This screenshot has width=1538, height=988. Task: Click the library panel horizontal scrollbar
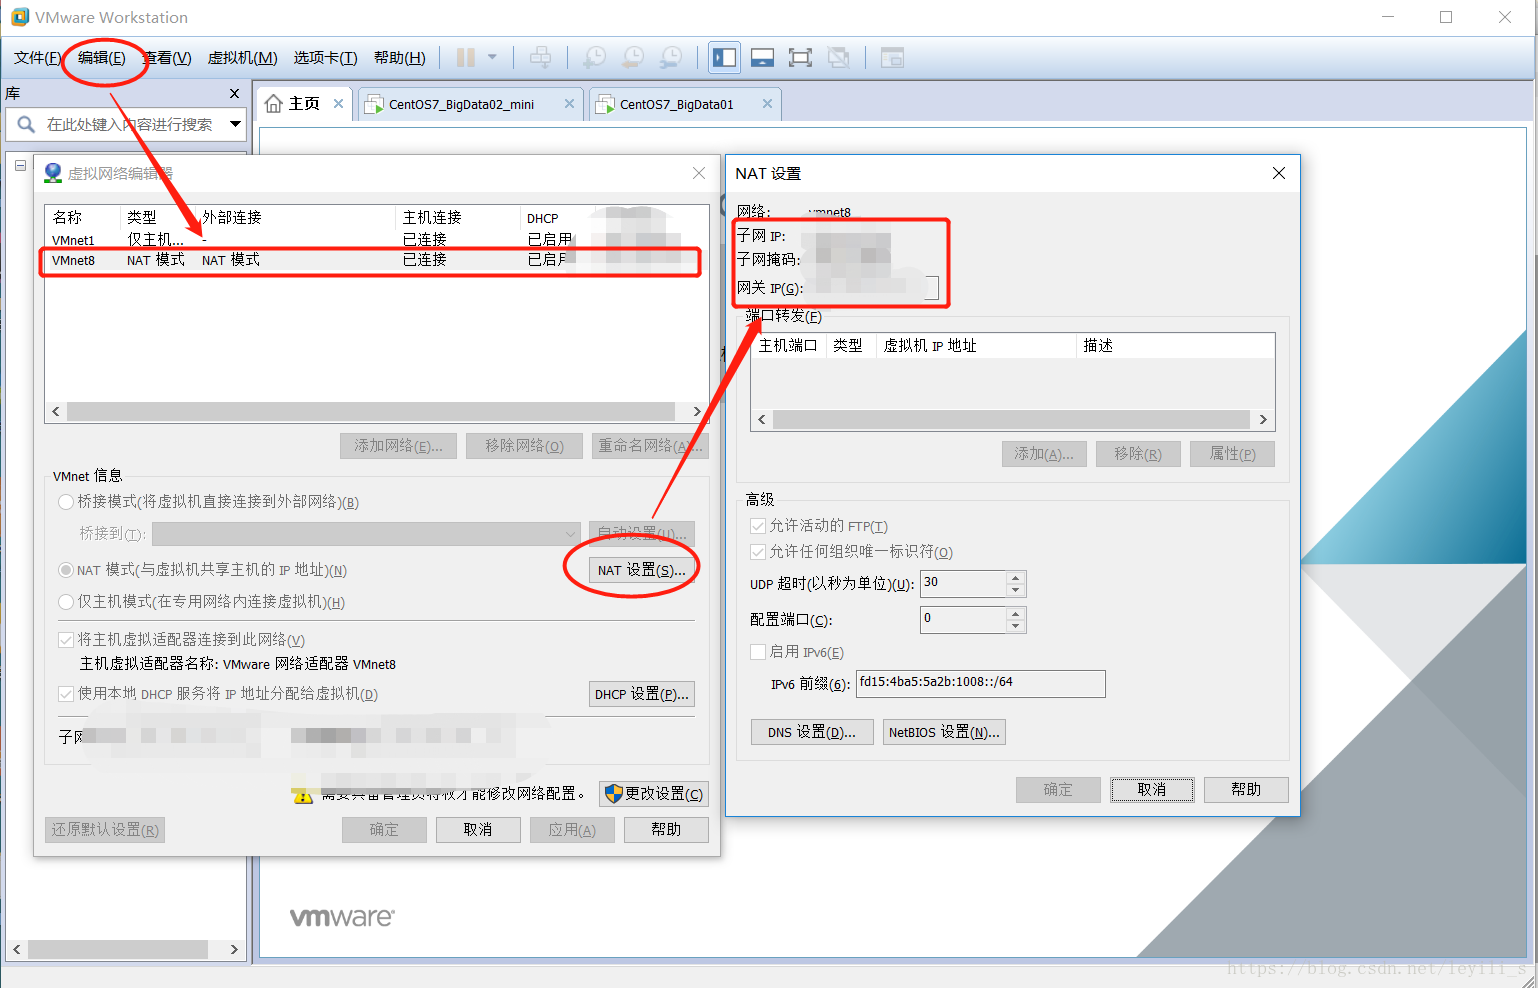(126, 949)
